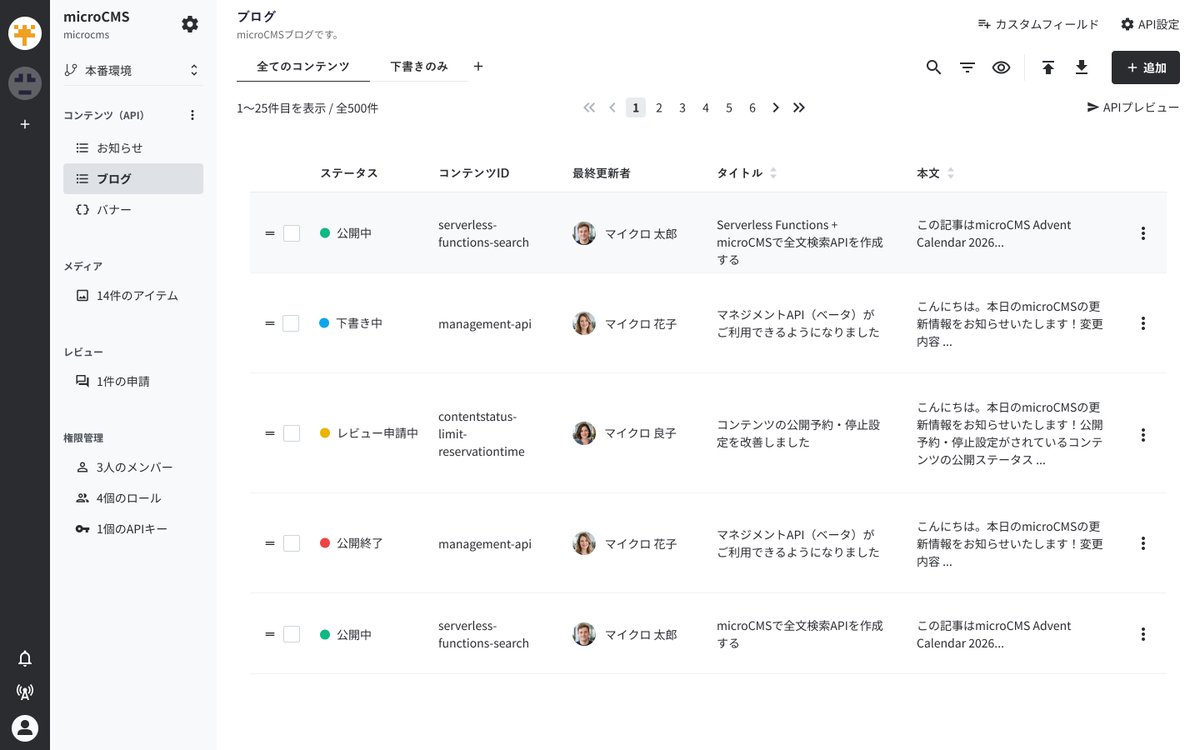Select the orange microCMS service logo
The image size is (1200, 750).
pyautogui.click(x=25, y=33)
